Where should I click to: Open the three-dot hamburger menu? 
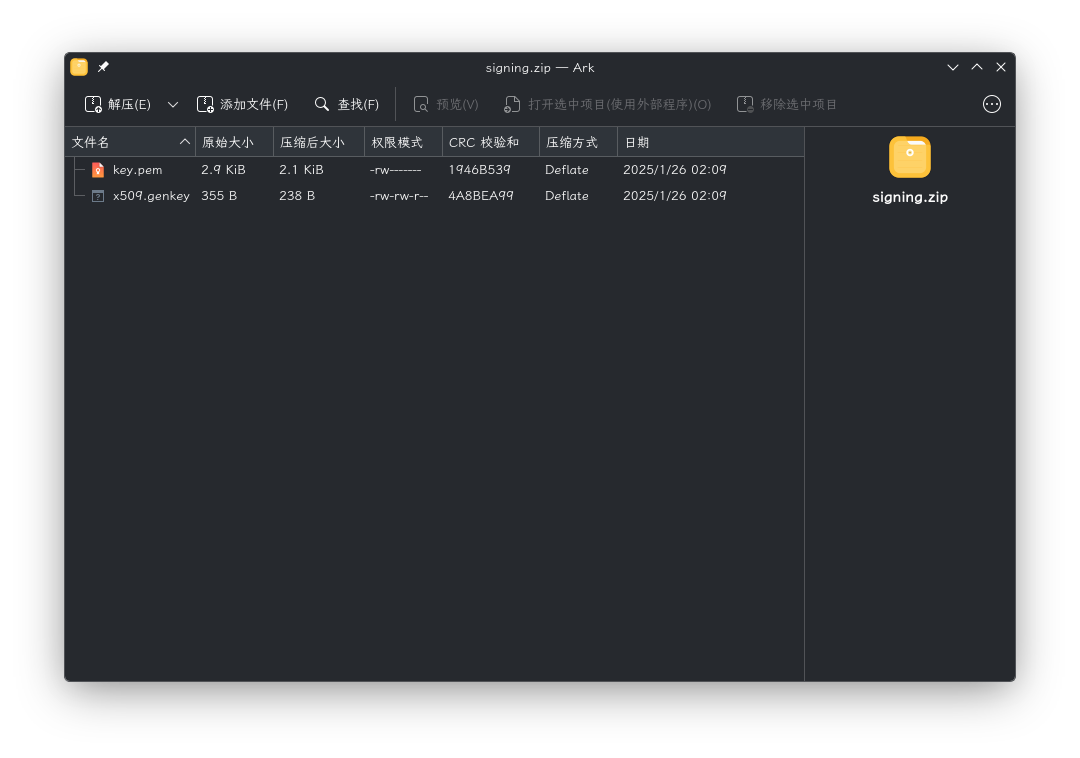click(x=991, y=105)
